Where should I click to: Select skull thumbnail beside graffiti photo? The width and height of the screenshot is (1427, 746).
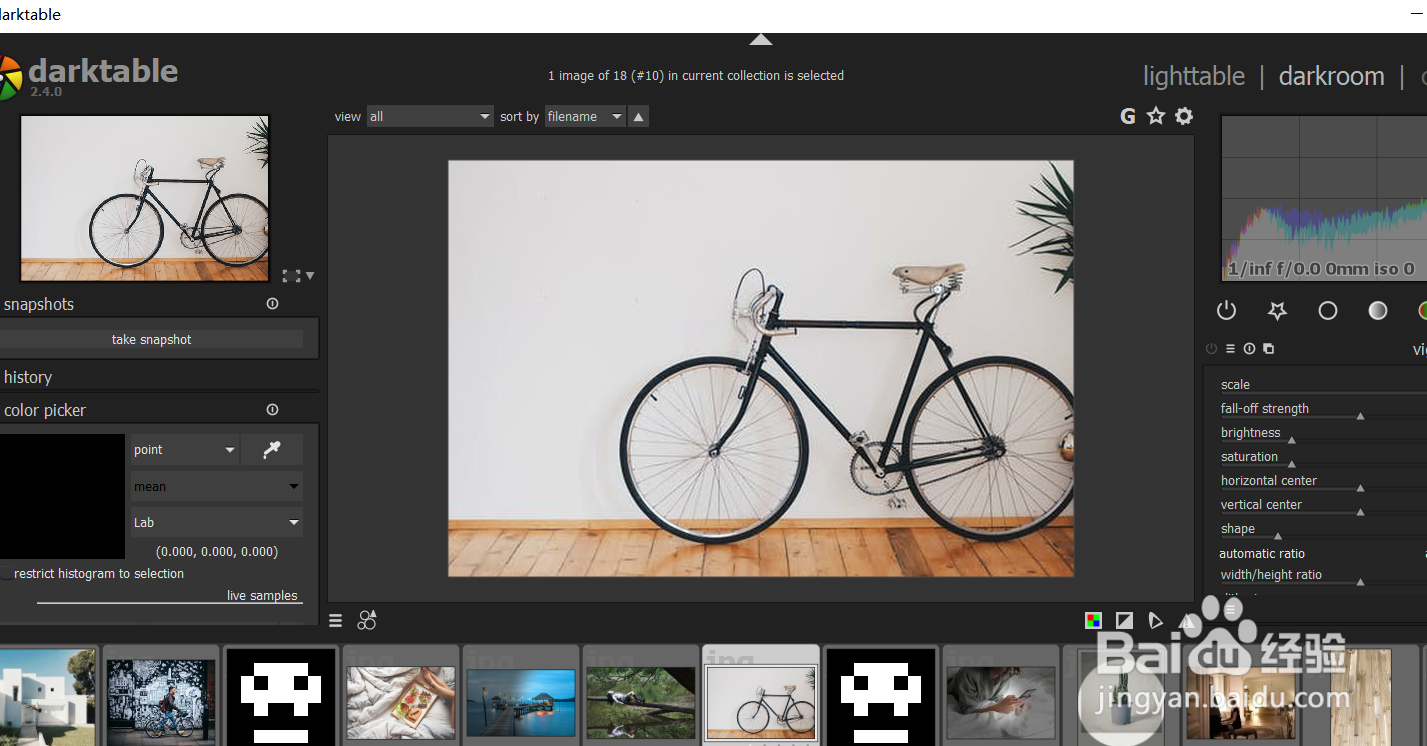pyautogui.click(x=281, y=698)
